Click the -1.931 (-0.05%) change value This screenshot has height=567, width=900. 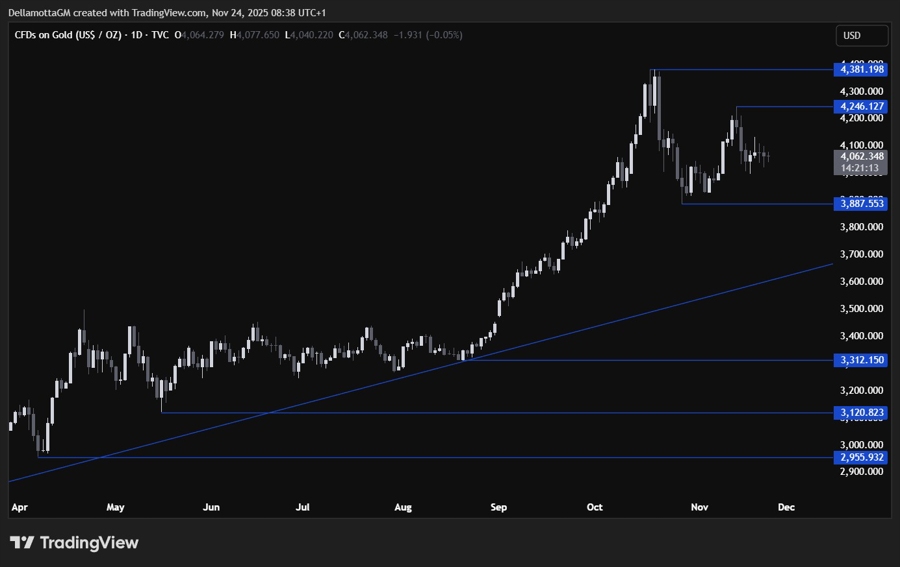(x=432, y=35)
